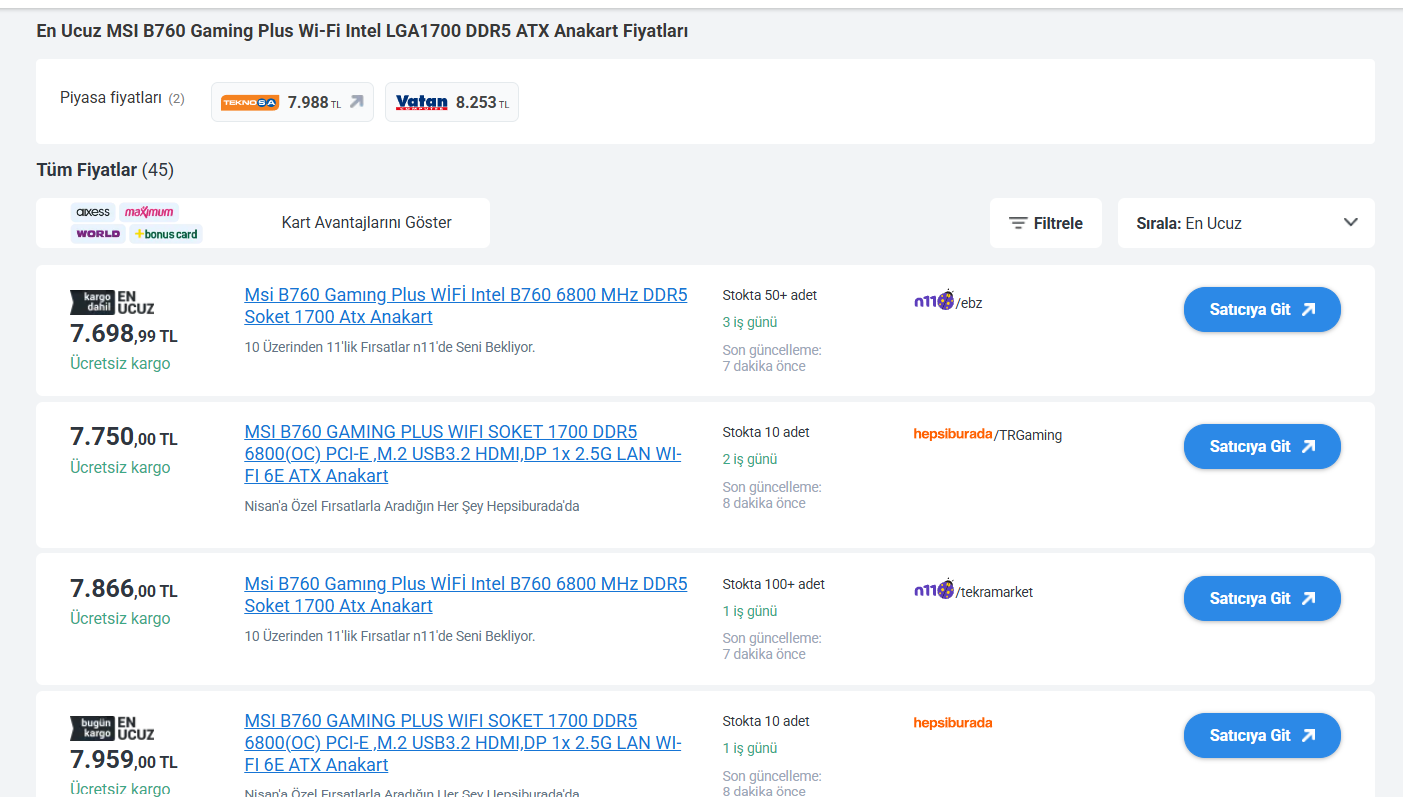Click the 7.866,00 TL price
The image size is (1403, 797).
(124, 589)
